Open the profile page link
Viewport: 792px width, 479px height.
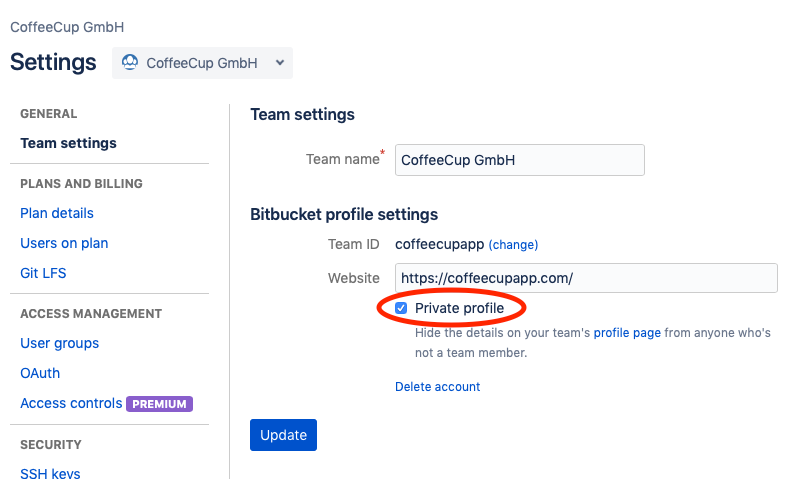pyautogui.click(x=627, y=332)
